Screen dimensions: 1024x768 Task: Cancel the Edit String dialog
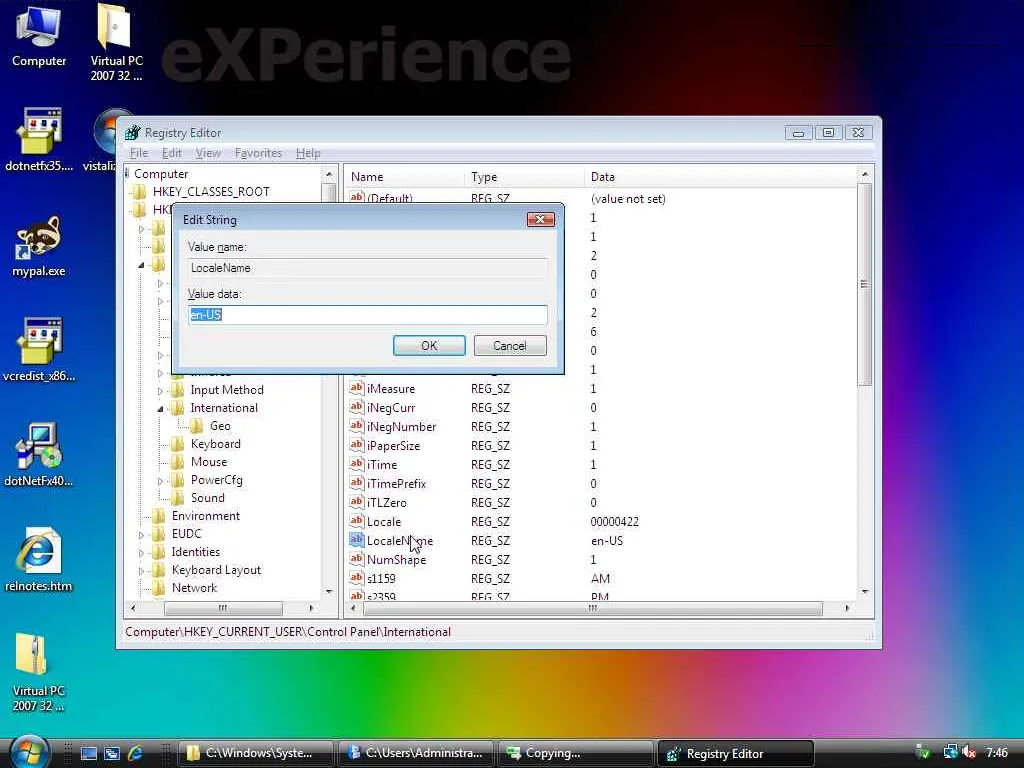510,345
